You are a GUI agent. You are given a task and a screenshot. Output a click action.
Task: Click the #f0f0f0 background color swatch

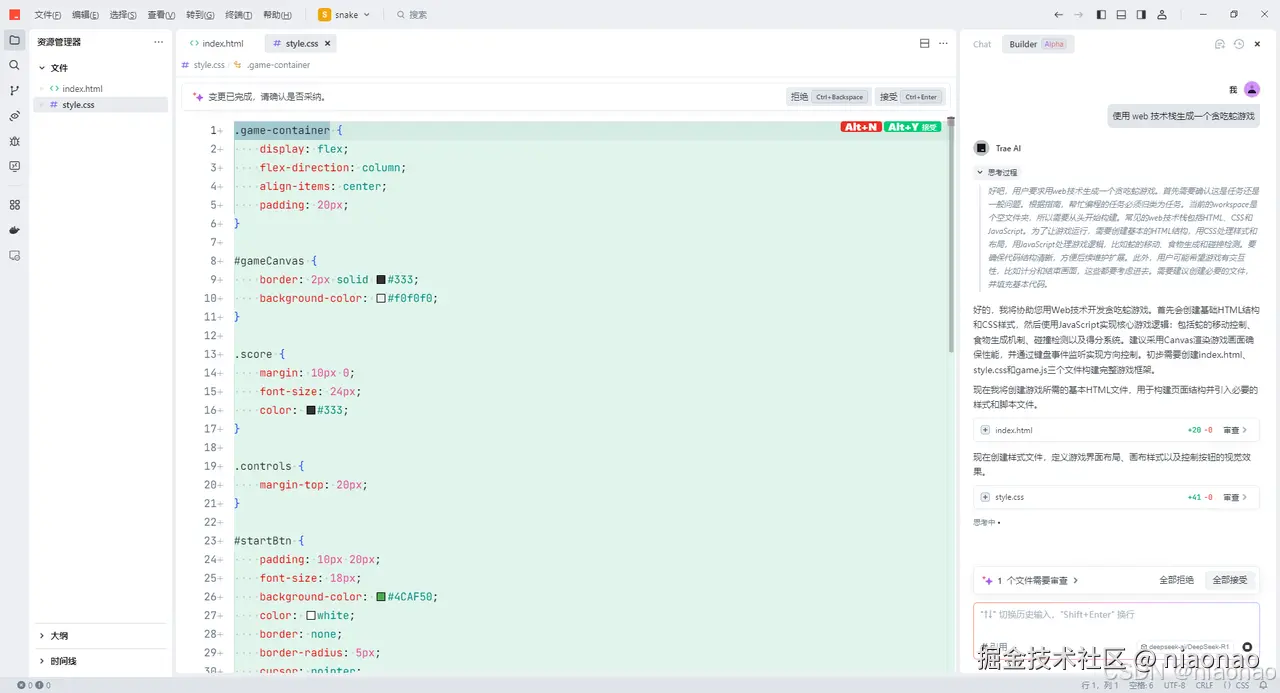click(x=381, y=298)
